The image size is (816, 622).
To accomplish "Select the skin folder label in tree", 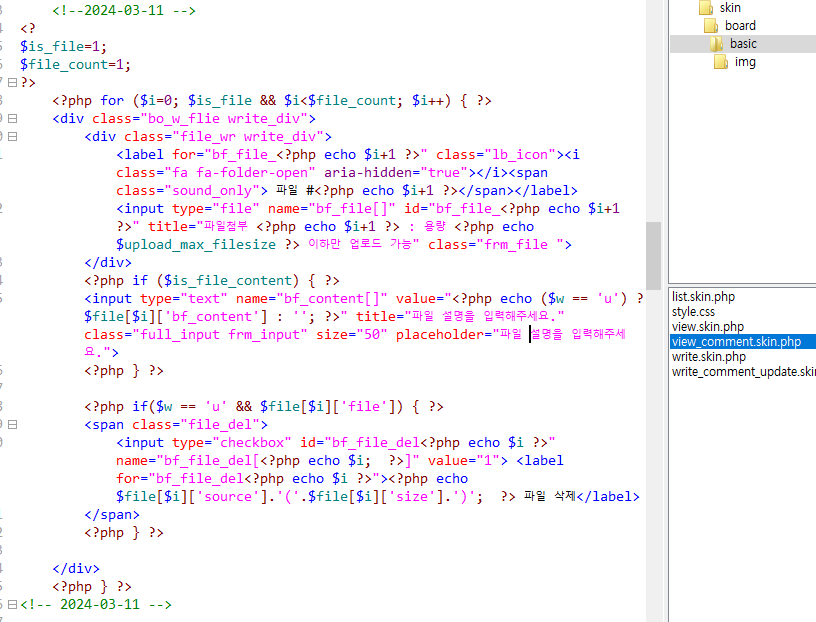I will pos(730,8).
